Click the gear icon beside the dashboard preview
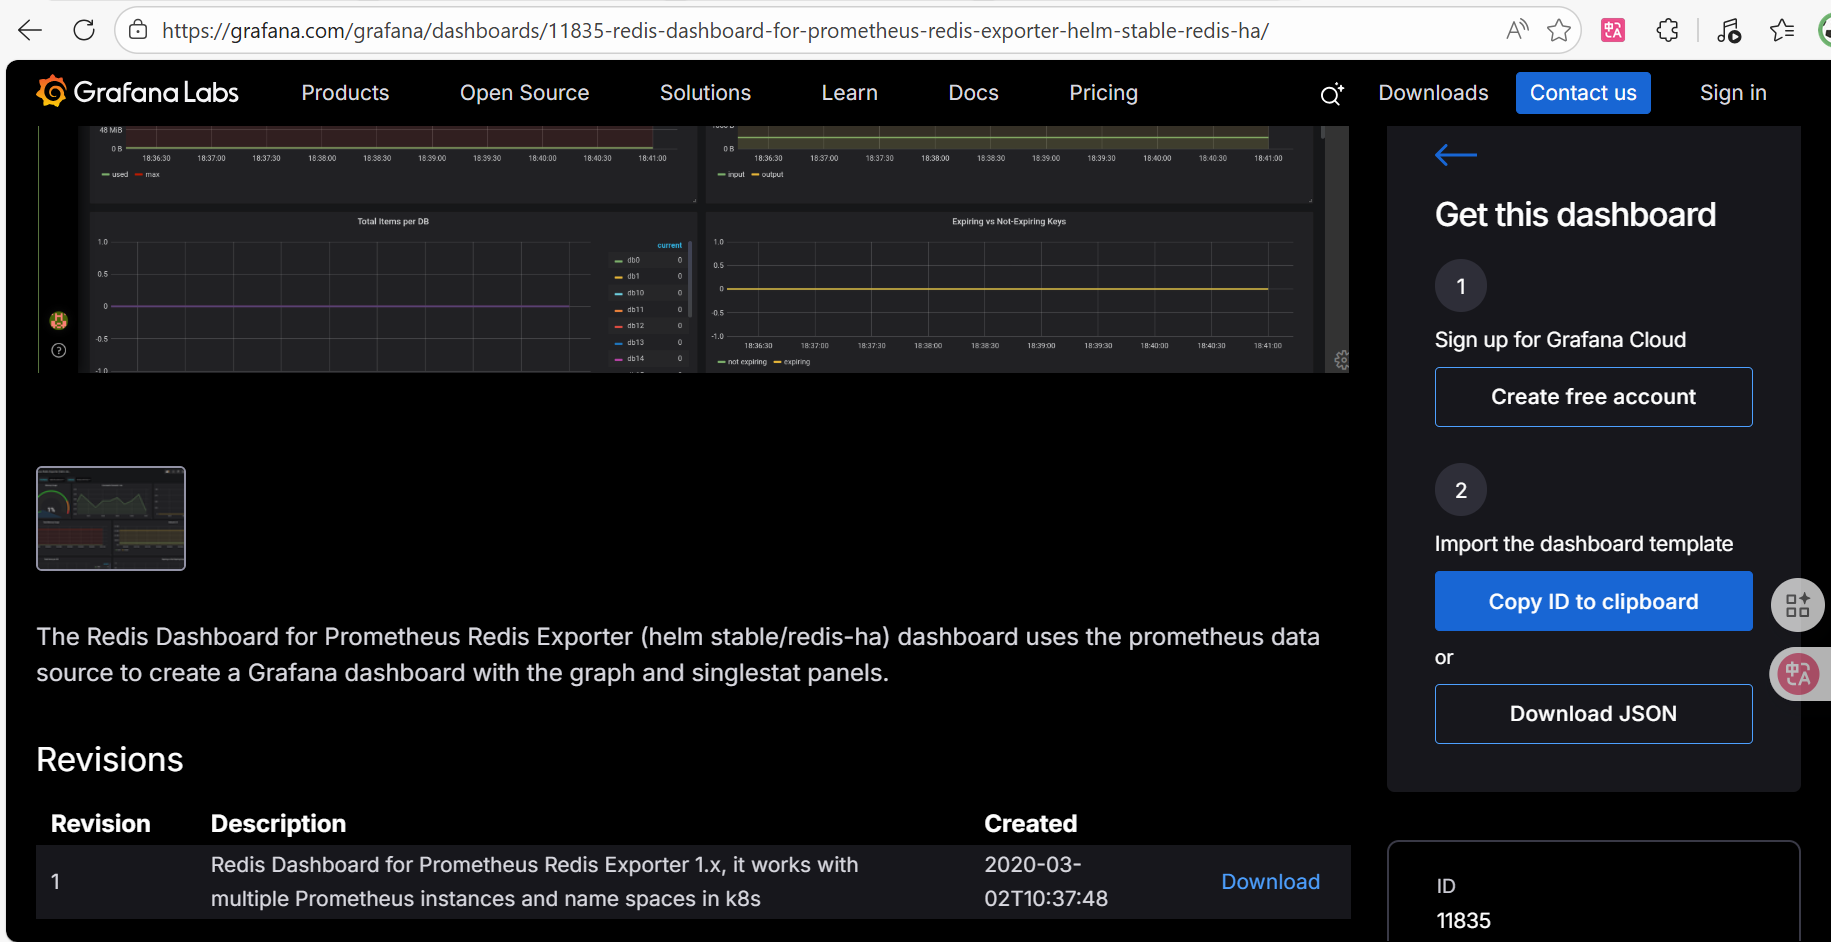1831x942 pixels. tap(1342, 360)
